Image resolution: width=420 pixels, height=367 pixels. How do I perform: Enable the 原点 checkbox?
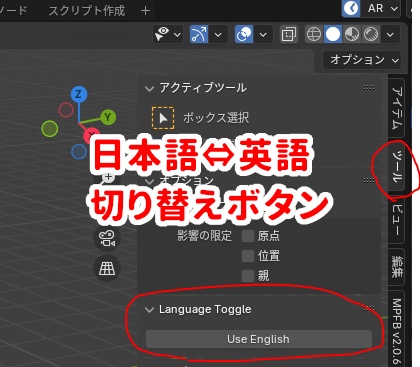(248, 236)
